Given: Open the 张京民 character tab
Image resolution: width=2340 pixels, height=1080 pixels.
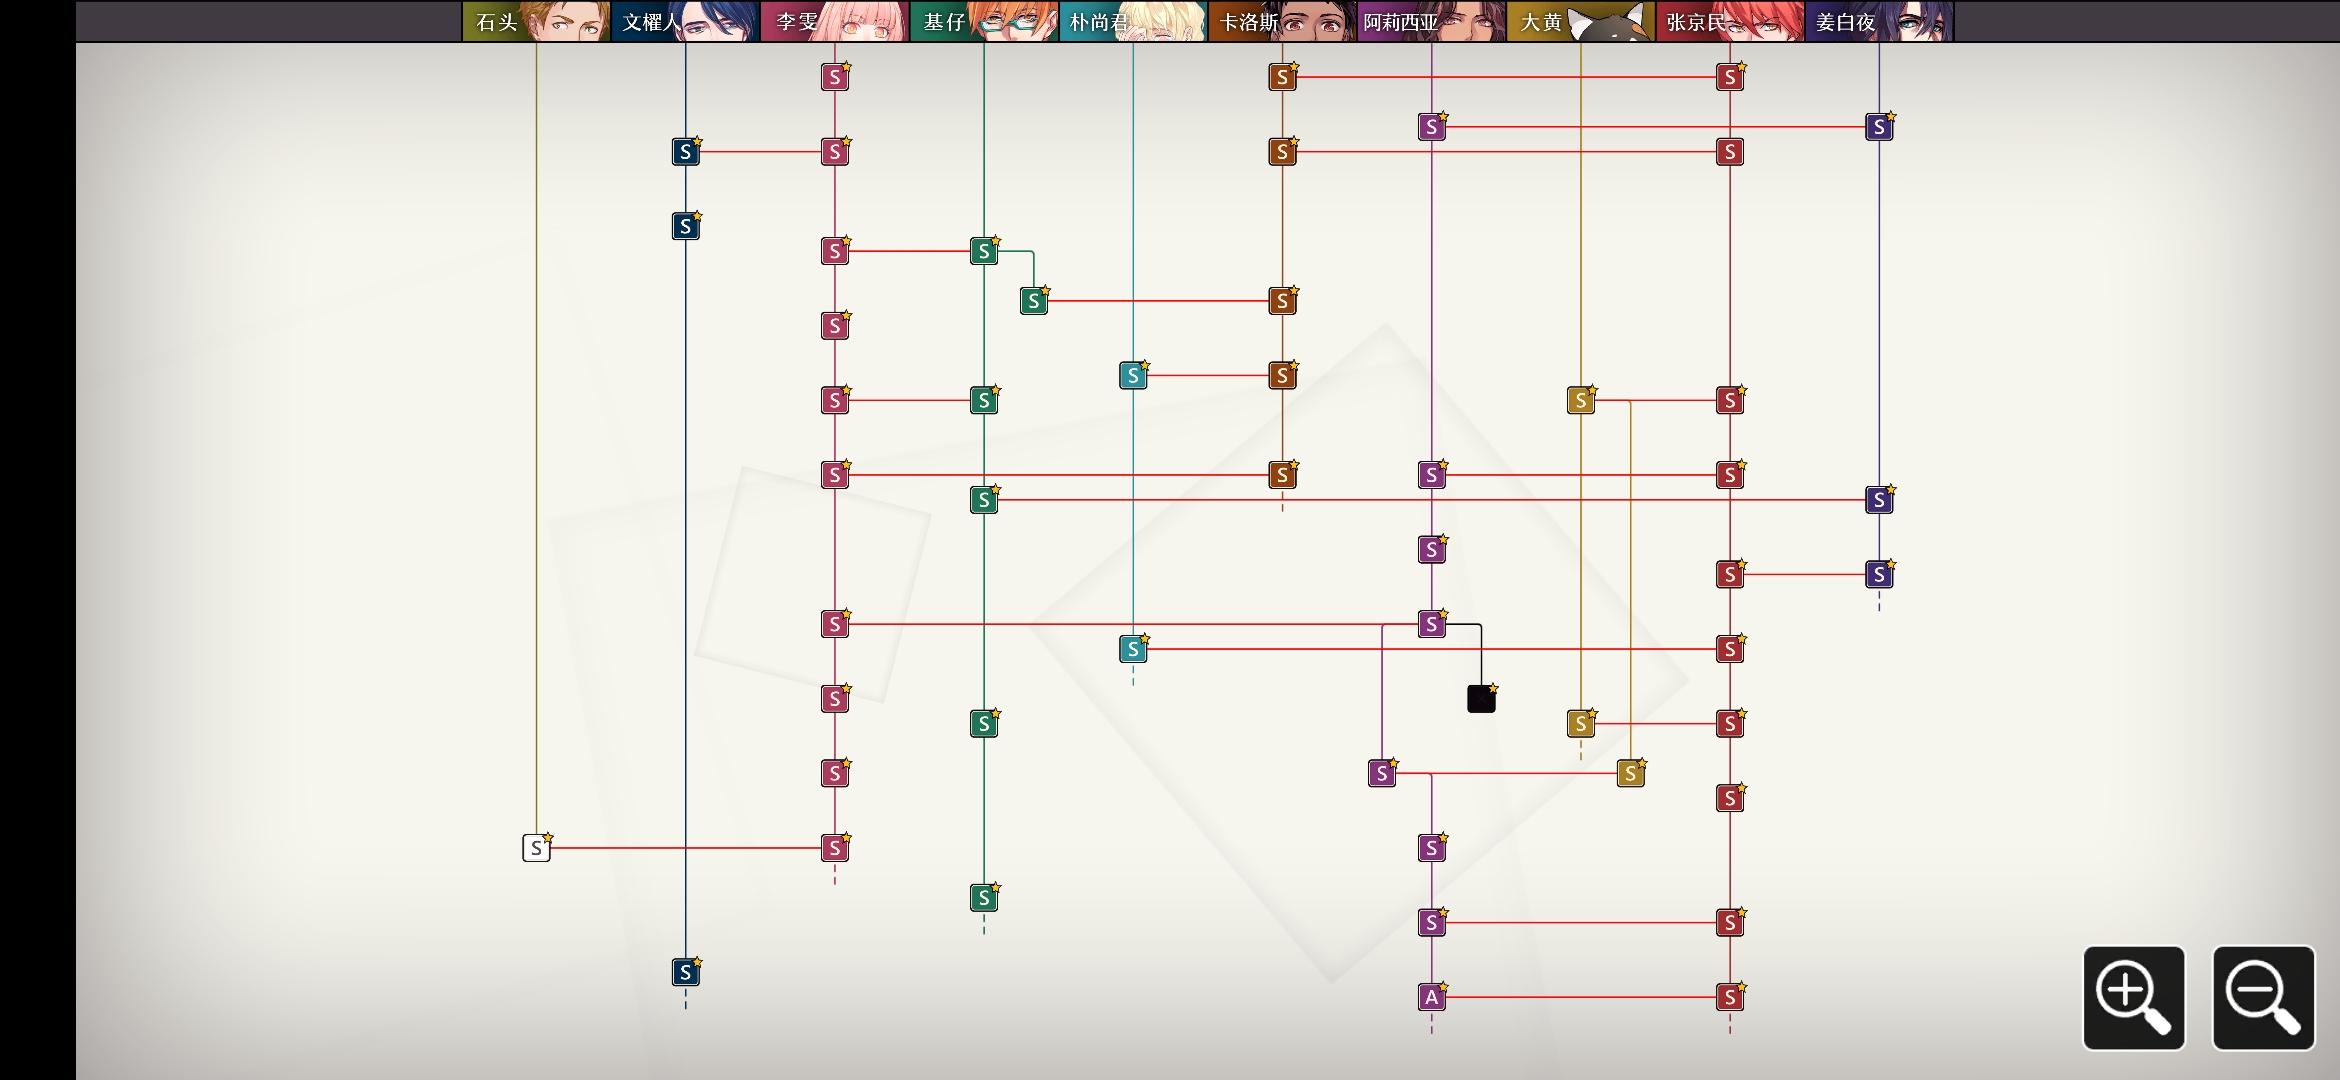Looking at the screenshot, I should (1730, 21).
